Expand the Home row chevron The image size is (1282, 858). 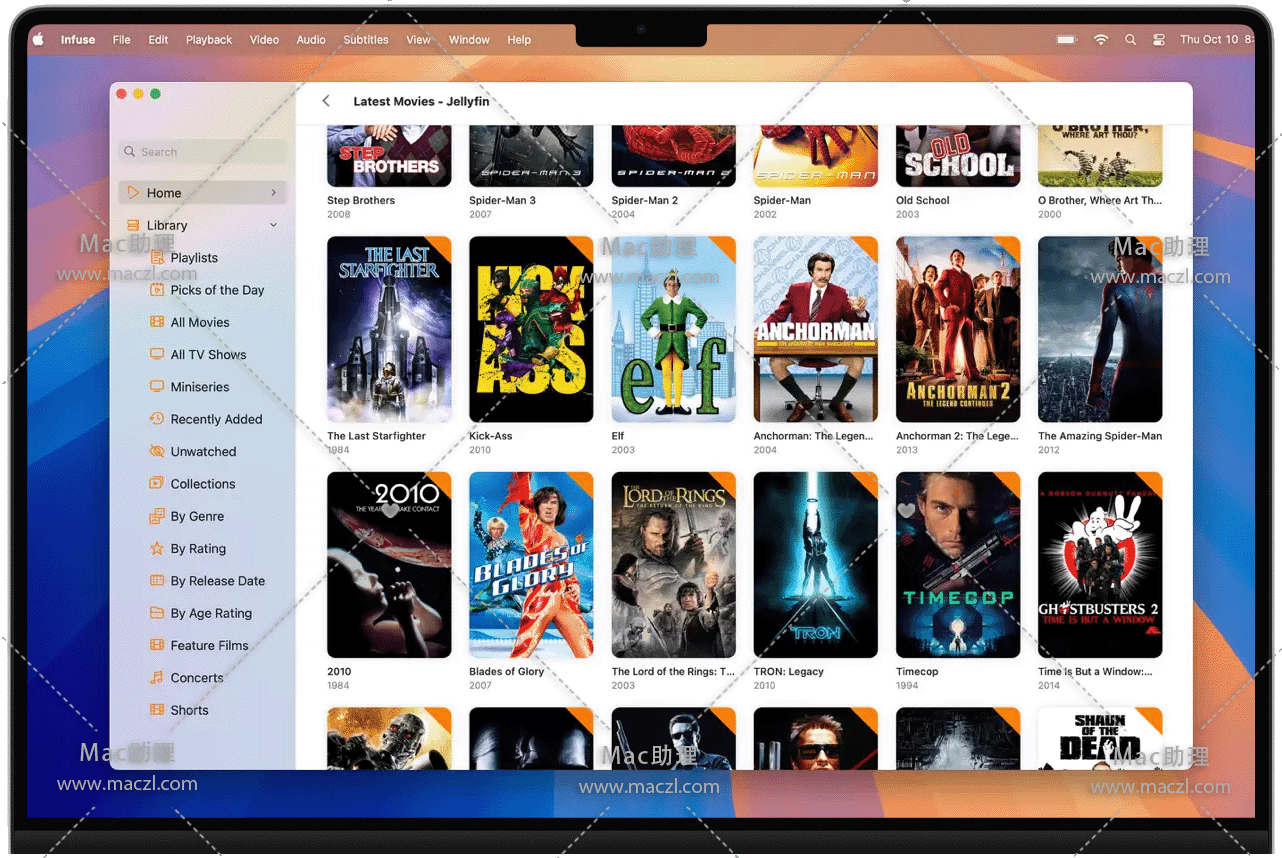coord(273,193)
